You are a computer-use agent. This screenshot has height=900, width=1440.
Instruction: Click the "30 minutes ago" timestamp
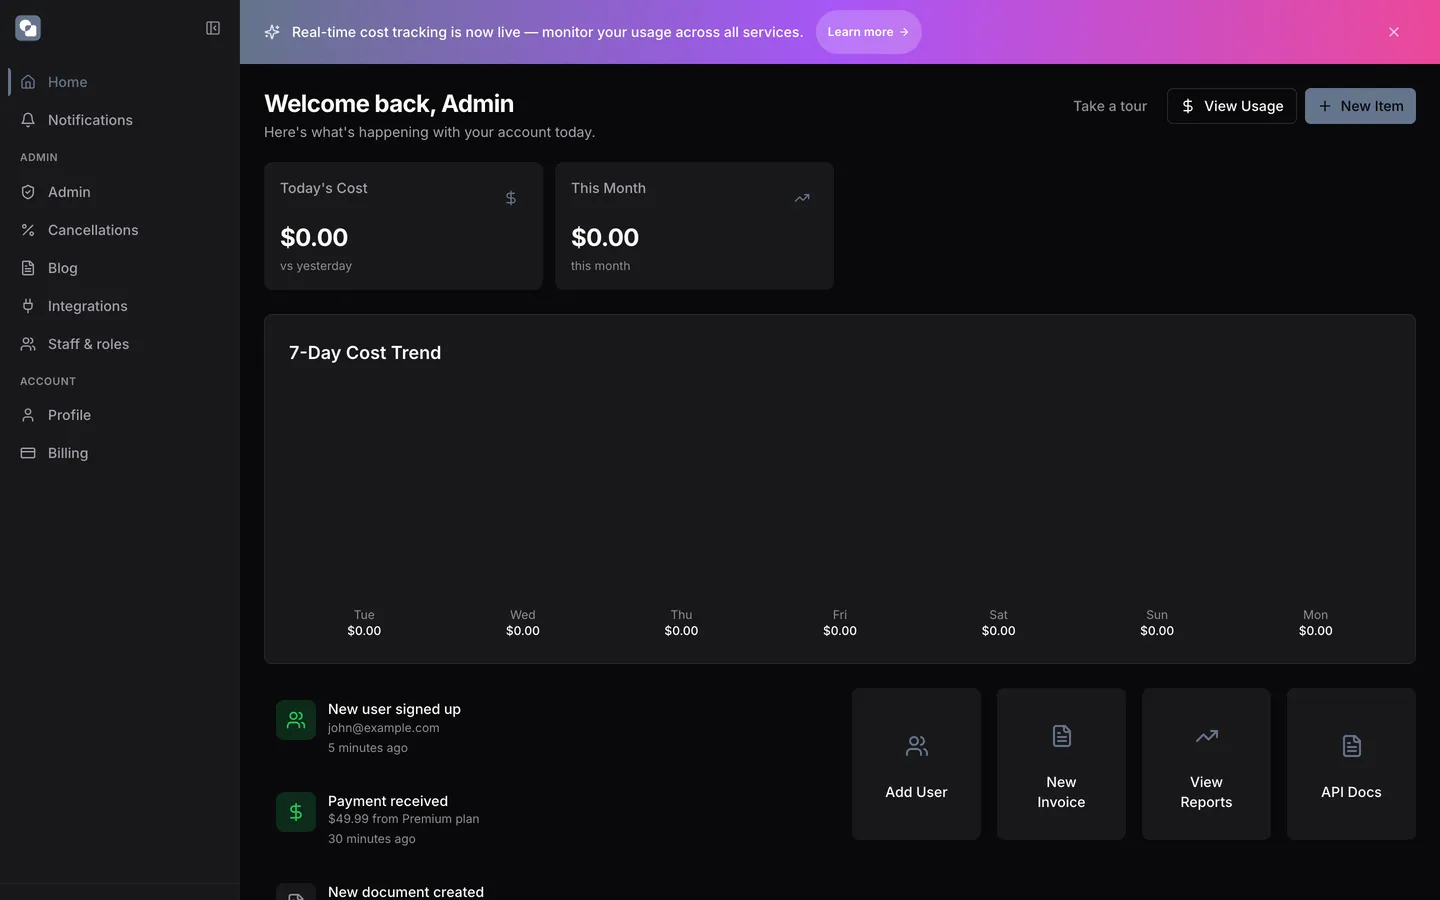[372, 839]
